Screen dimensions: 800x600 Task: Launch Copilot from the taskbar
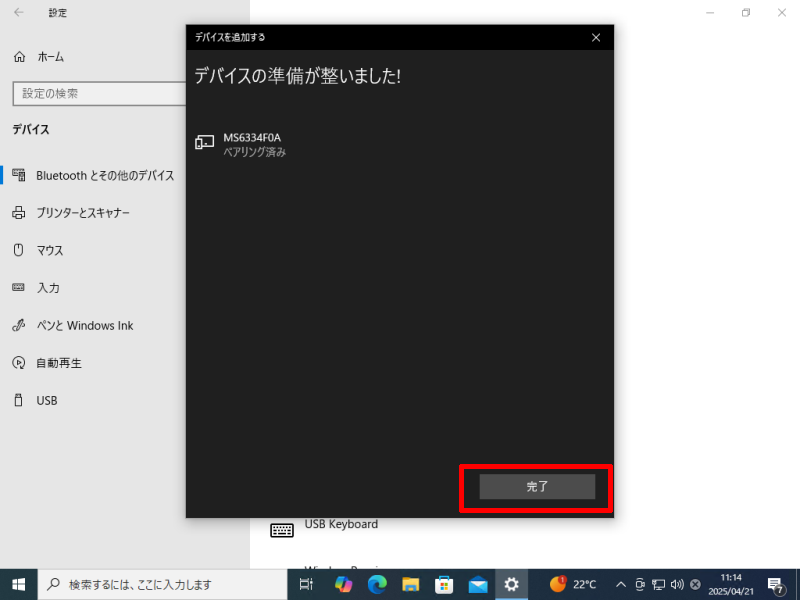point(343,585)
